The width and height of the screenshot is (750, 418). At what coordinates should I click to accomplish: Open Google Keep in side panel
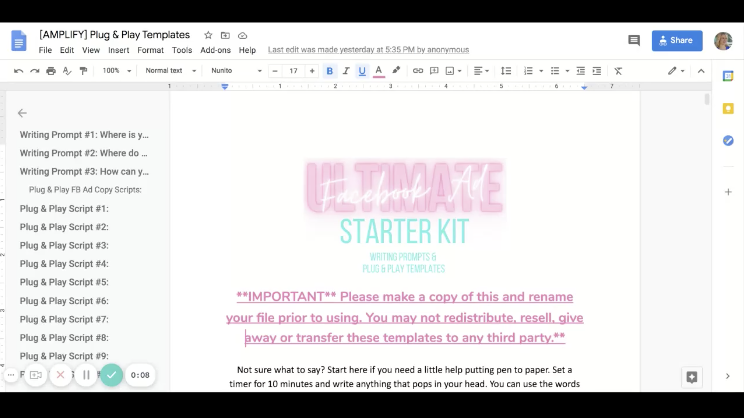point(728,108)
